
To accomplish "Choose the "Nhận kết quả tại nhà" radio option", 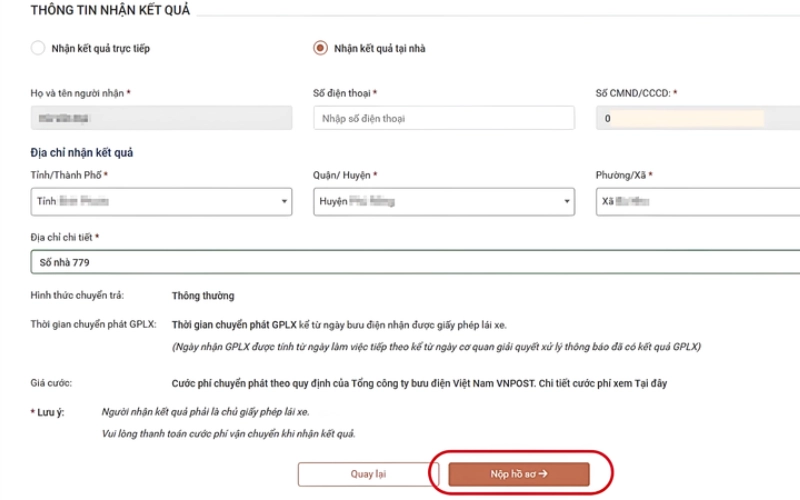I will tap(320, 47).
